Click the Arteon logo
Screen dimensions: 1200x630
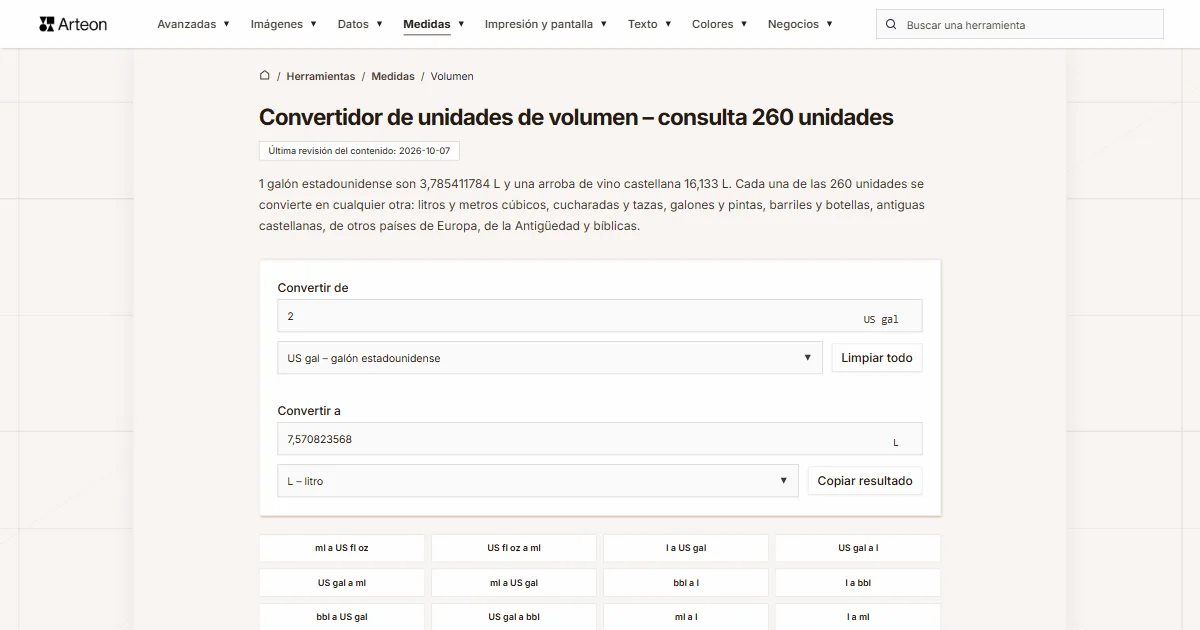73,24
